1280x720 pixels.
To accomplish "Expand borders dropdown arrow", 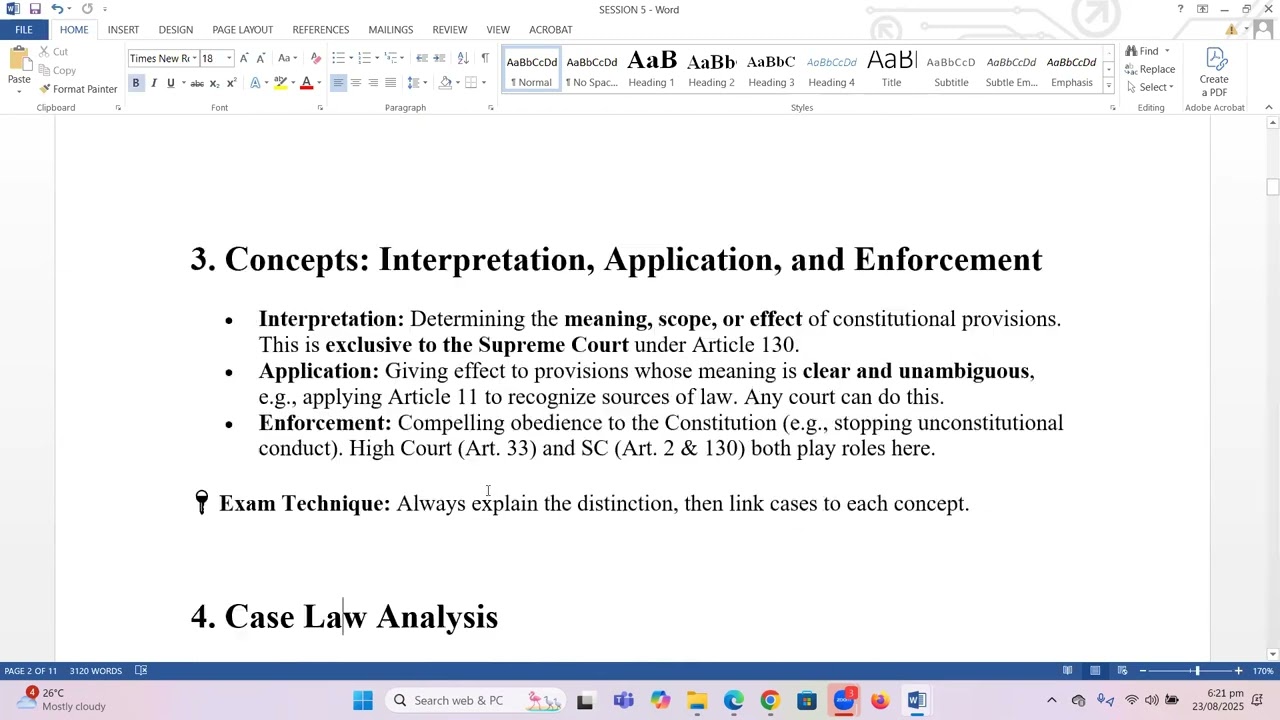I will [x=482, y=83].
